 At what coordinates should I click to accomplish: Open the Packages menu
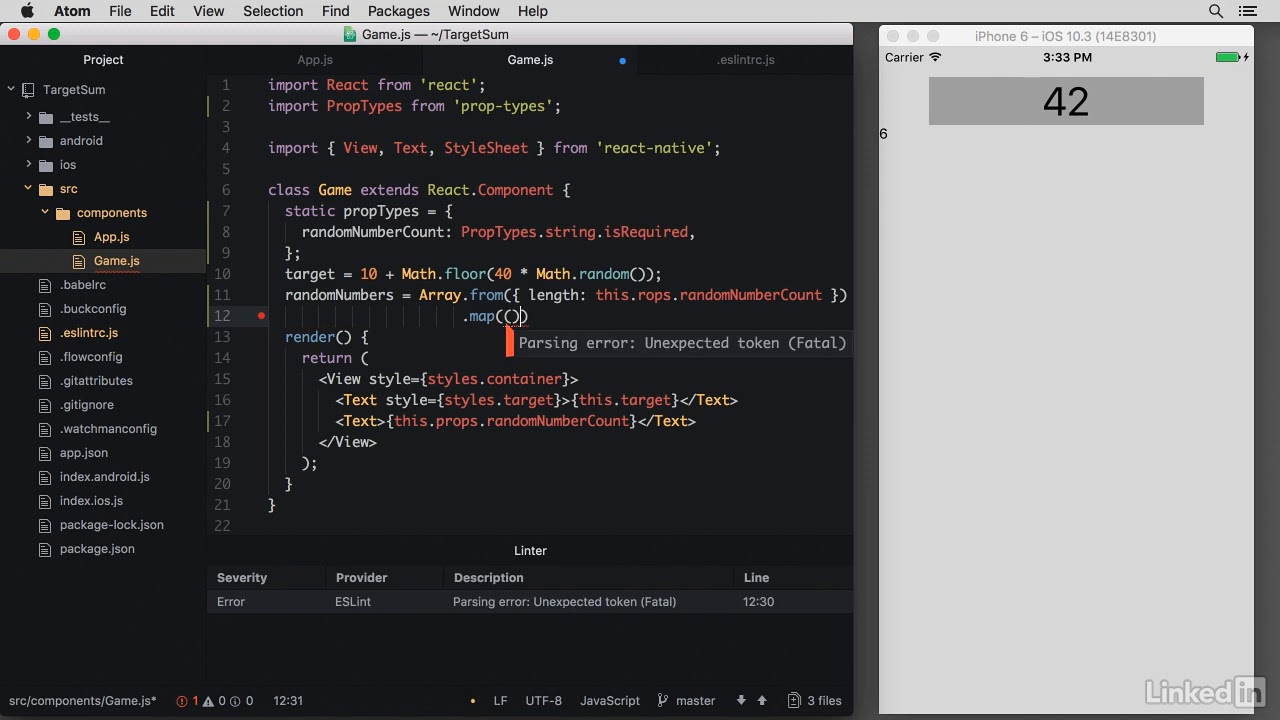click(398, 11)
